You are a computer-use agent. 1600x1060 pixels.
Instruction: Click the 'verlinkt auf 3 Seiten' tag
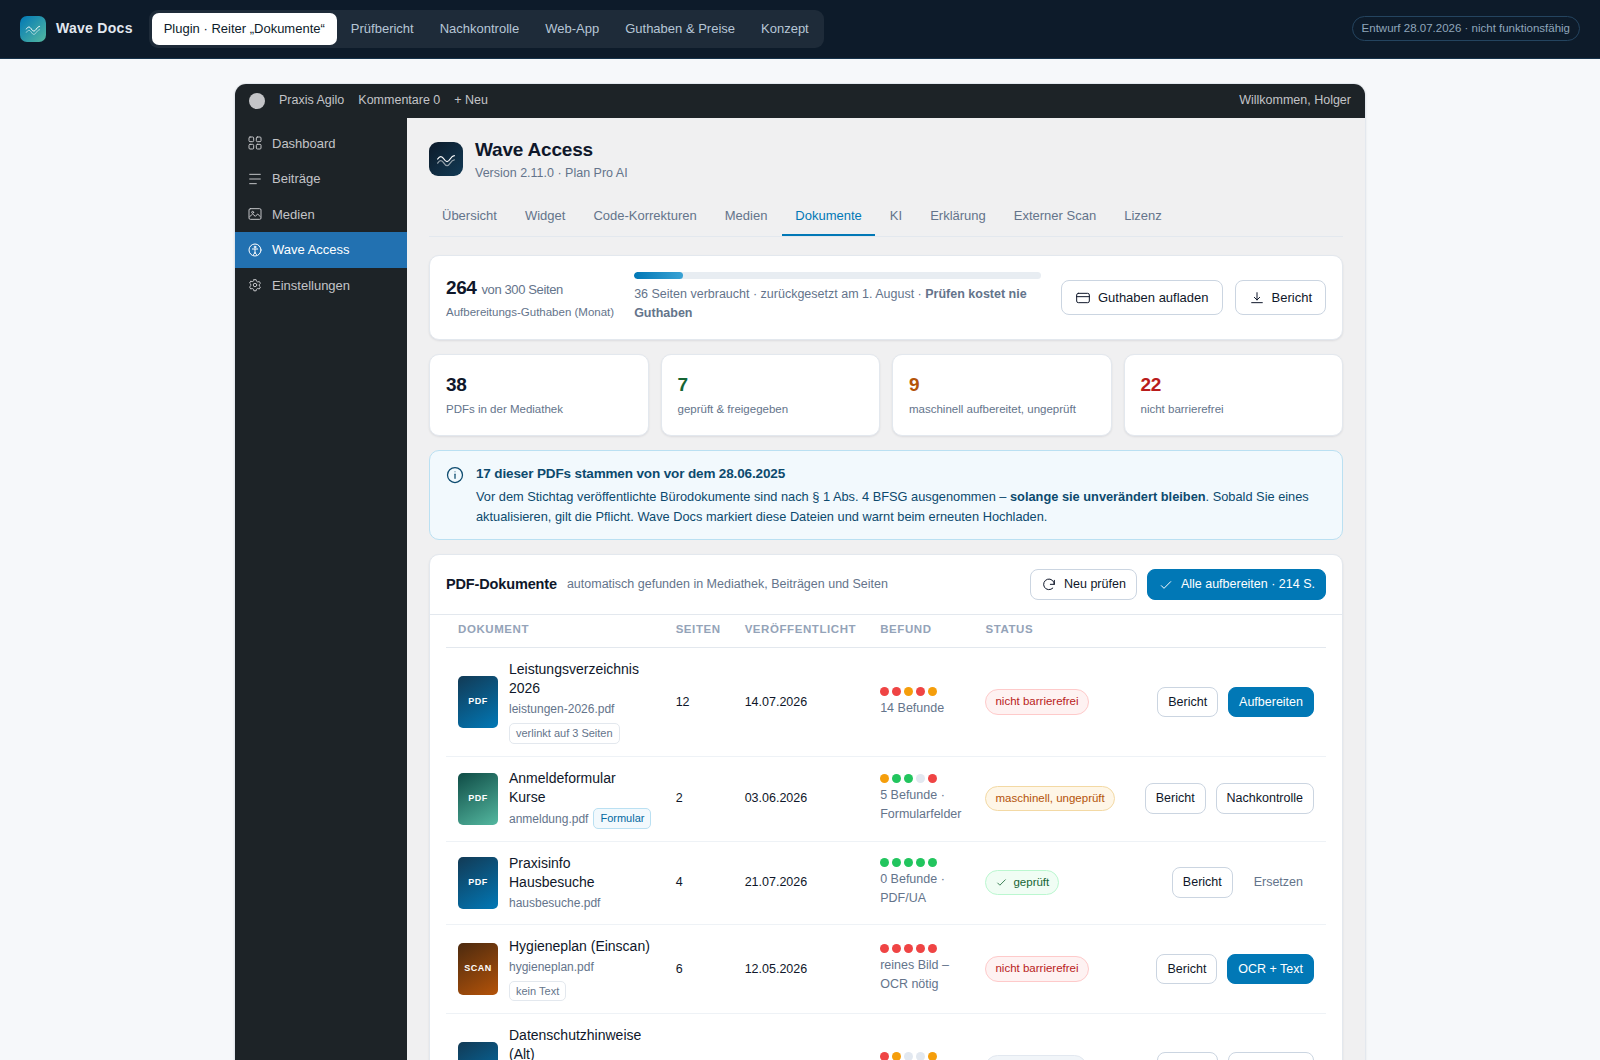(x=564, y=734)
